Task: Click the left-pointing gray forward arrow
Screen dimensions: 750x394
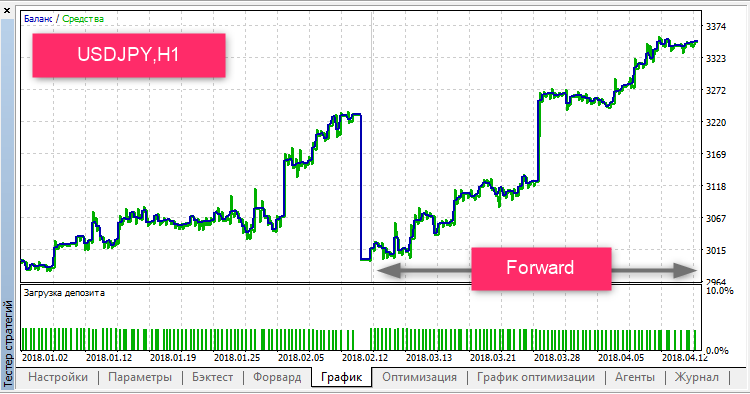Action: pyautogui.click(x=424, y=271)
